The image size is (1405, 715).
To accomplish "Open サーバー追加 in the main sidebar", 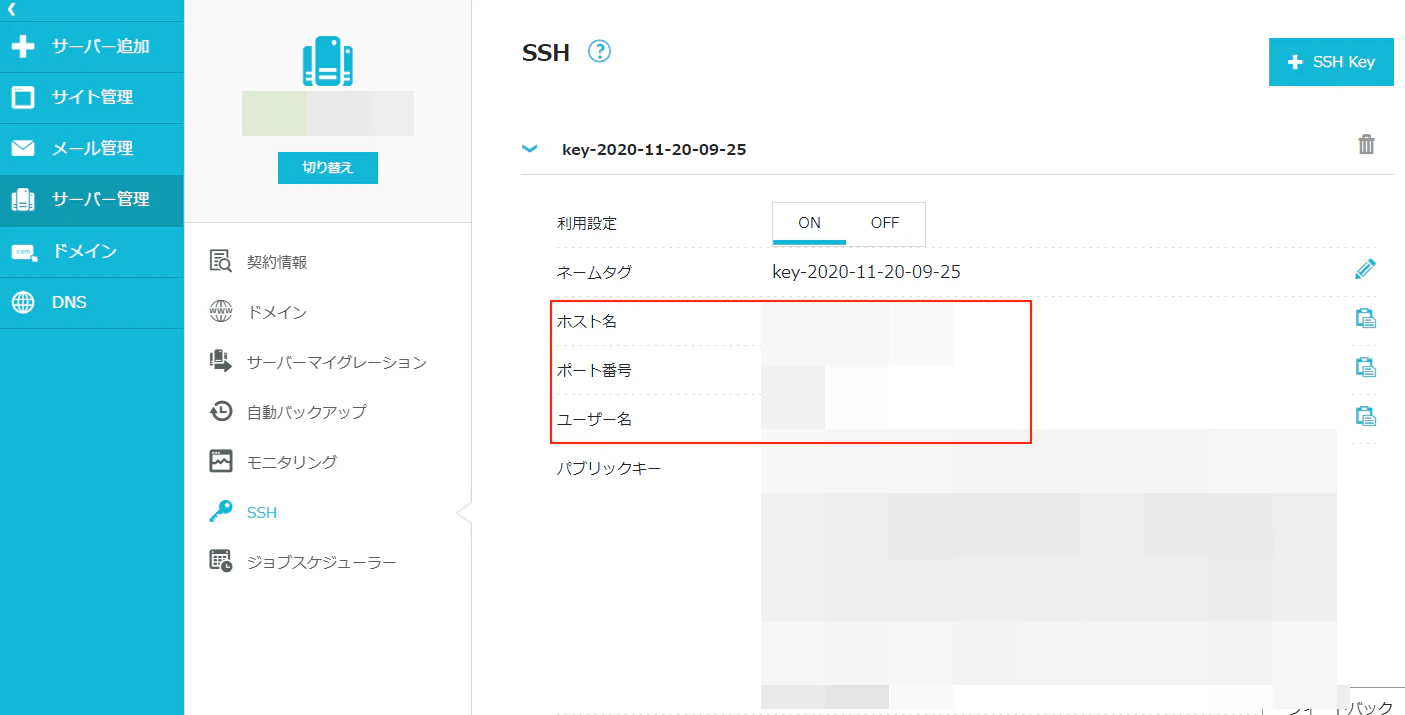I will (x=92, y=47).
